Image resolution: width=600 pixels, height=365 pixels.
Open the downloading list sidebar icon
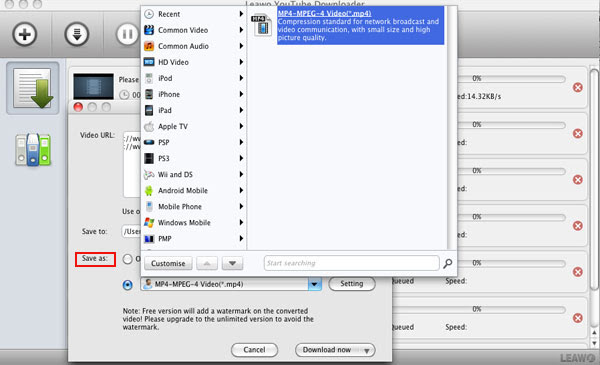click(33, 88)
